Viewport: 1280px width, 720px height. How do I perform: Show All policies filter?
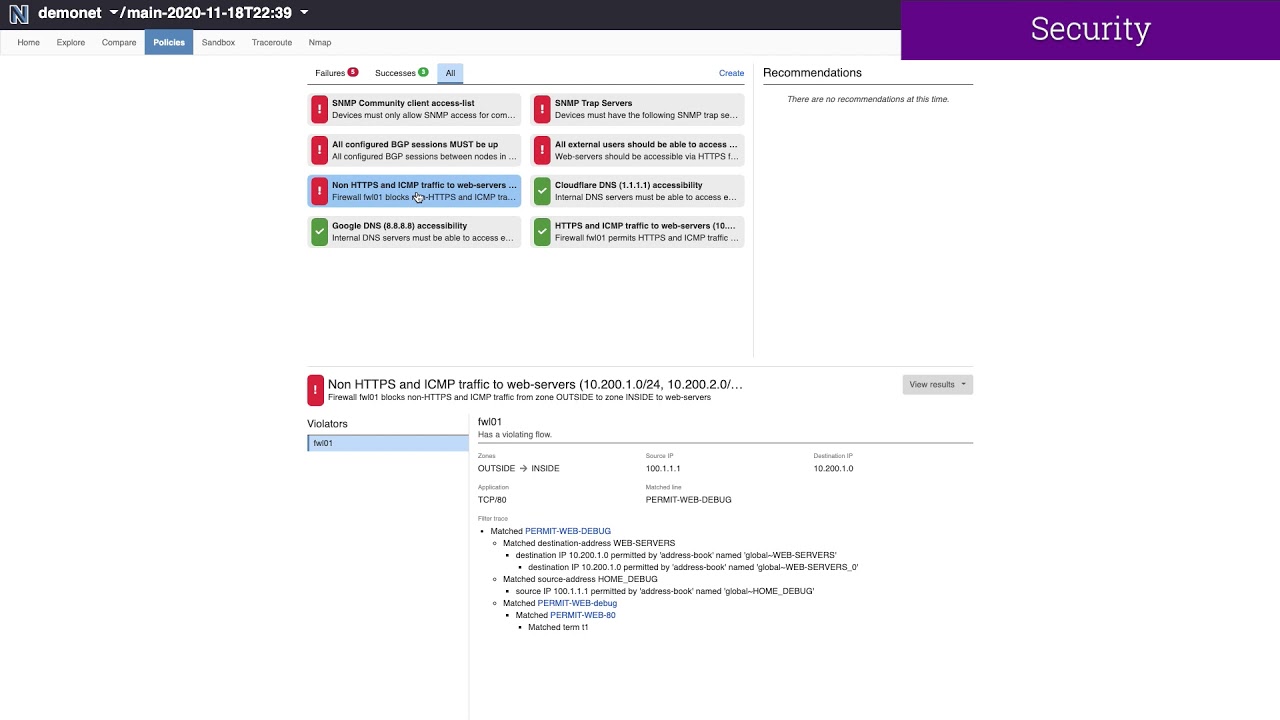click(450, 73)
